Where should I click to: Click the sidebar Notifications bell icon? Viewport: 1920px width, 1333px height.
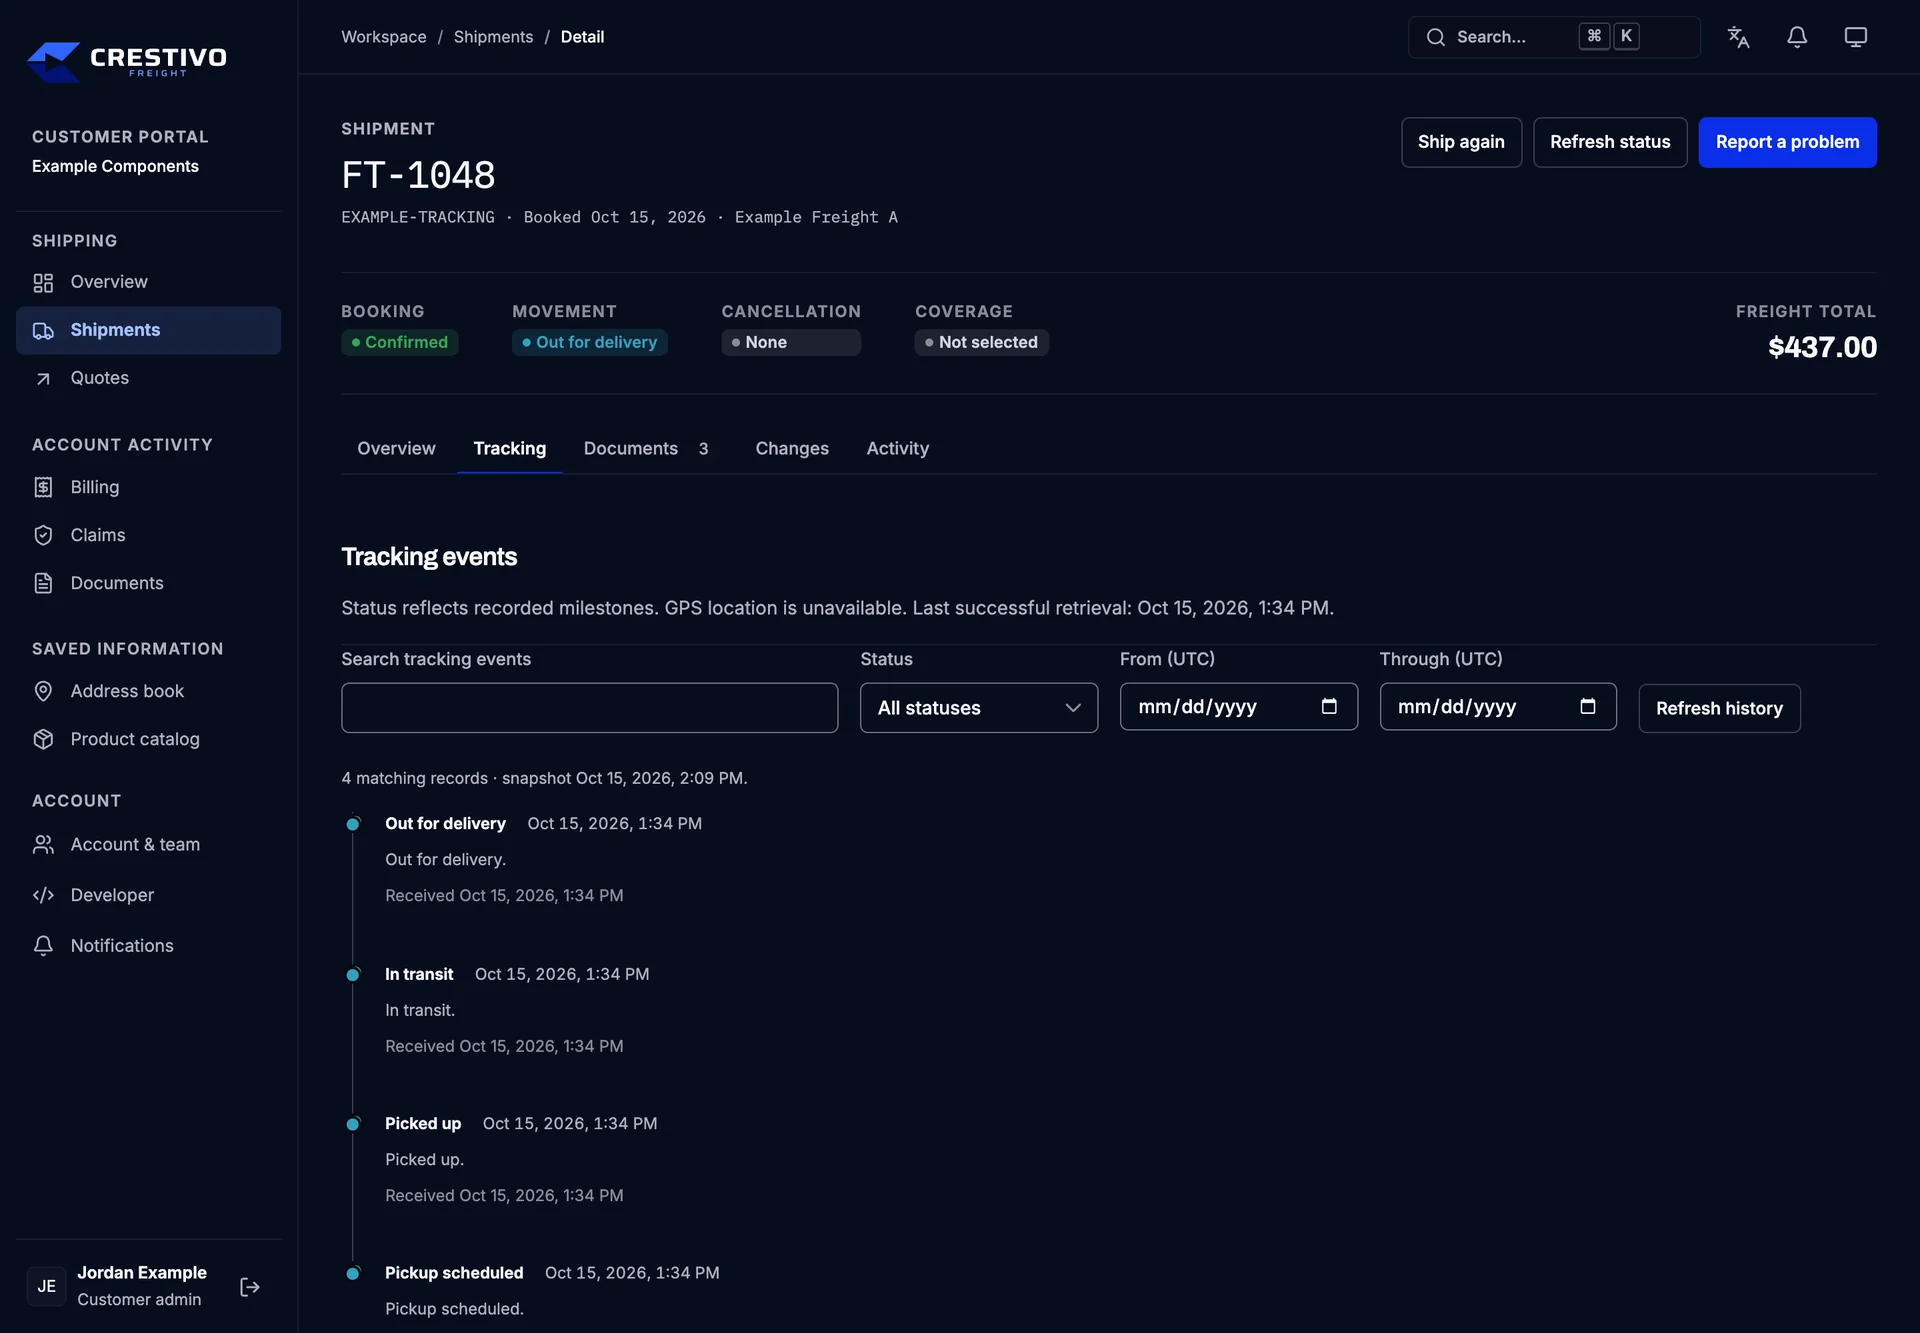43,946
